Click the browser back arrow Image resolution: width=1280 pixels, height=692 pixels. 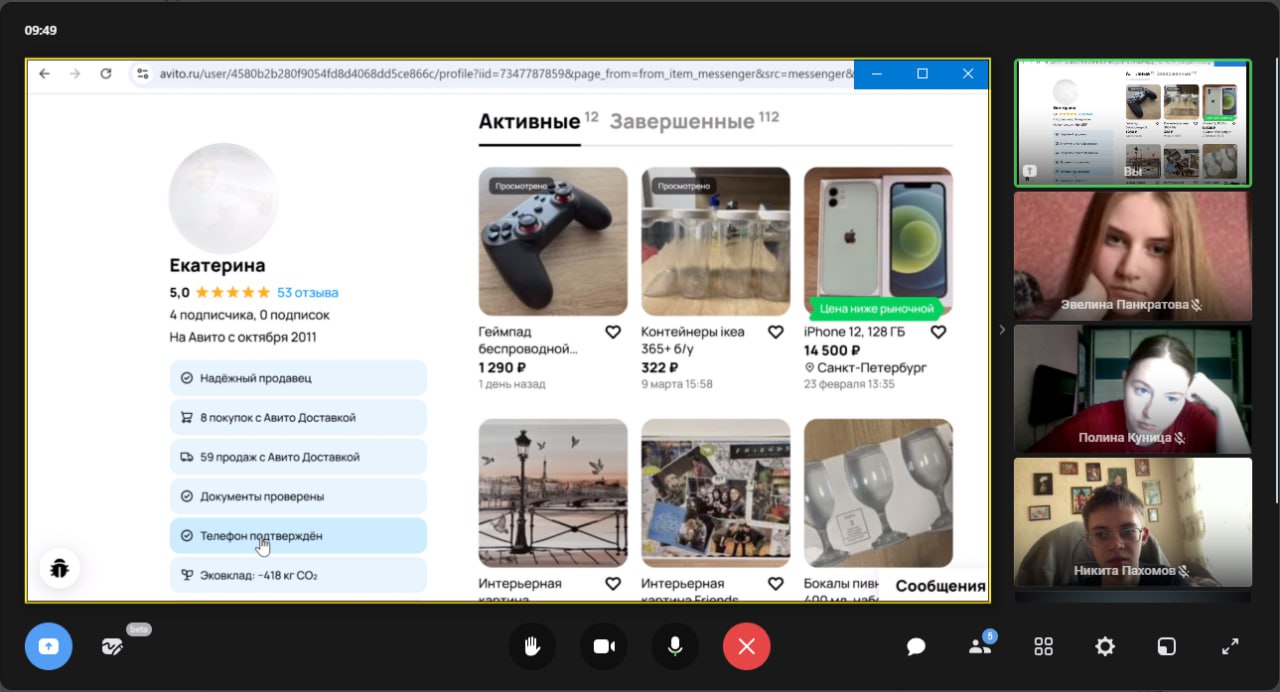[44, 74]
